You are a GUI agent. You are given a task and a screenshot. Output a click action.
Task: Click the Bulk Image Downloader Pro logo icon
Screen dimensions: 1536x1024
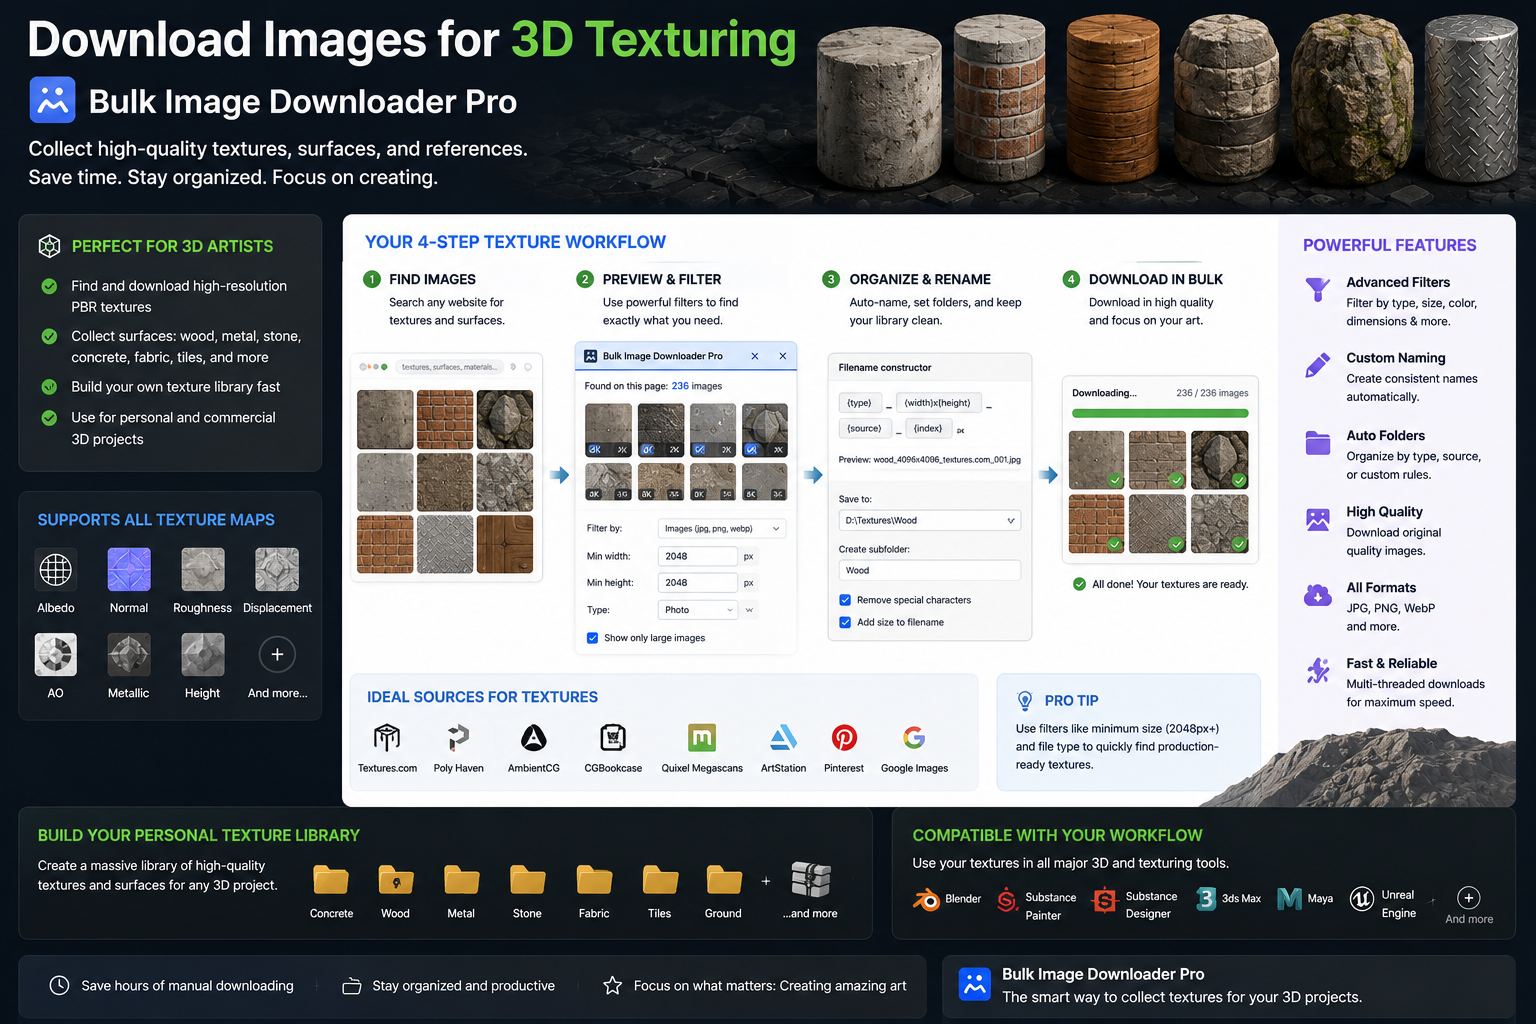(52, 100)
